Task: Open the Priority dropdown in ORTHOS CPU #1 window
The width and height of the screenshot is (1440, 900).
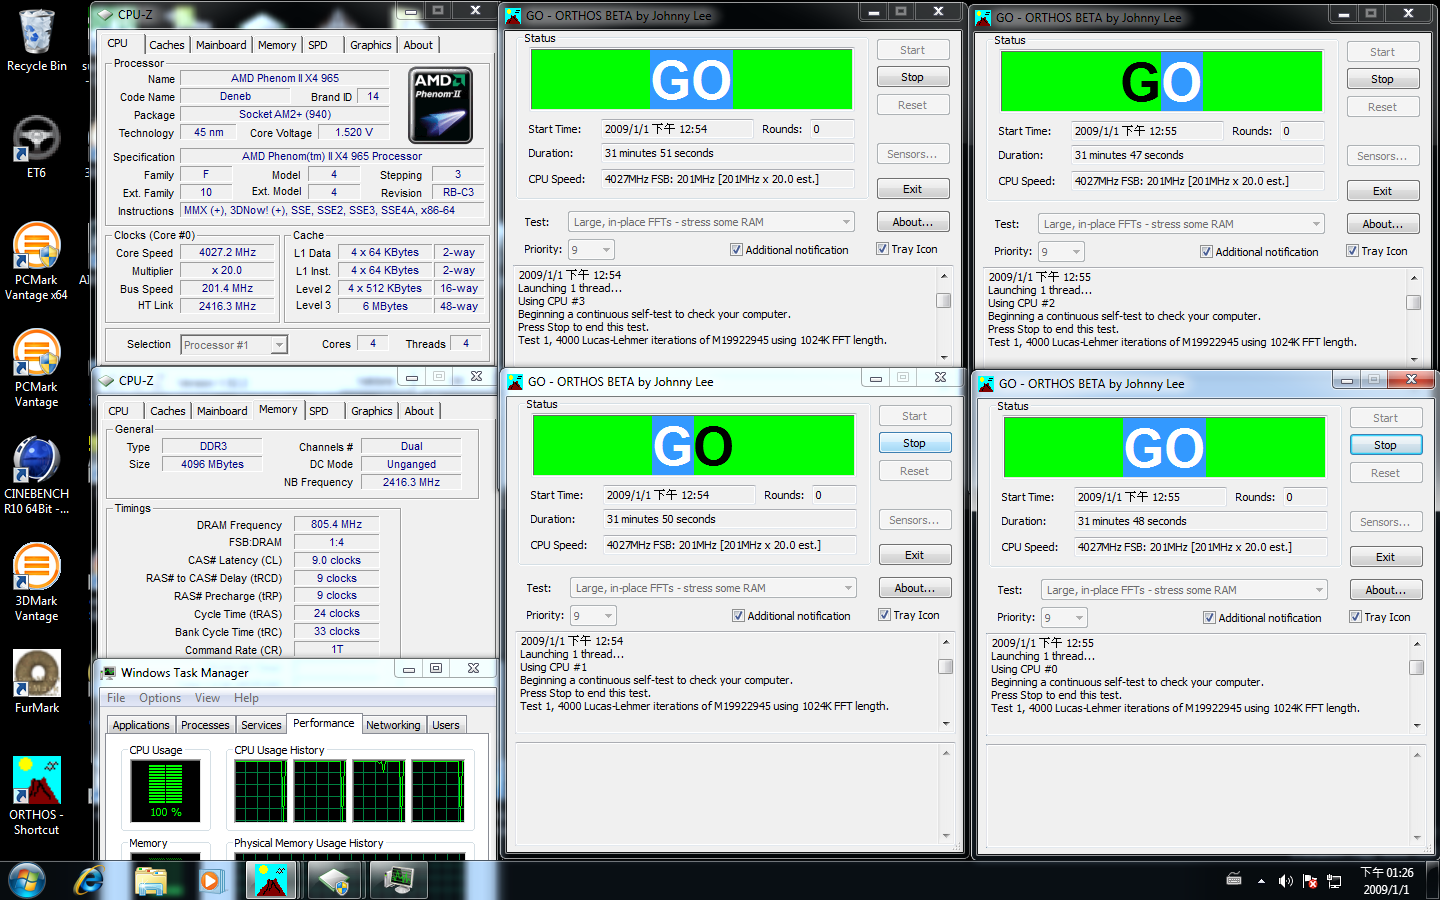Action: (x=592, y=616)
